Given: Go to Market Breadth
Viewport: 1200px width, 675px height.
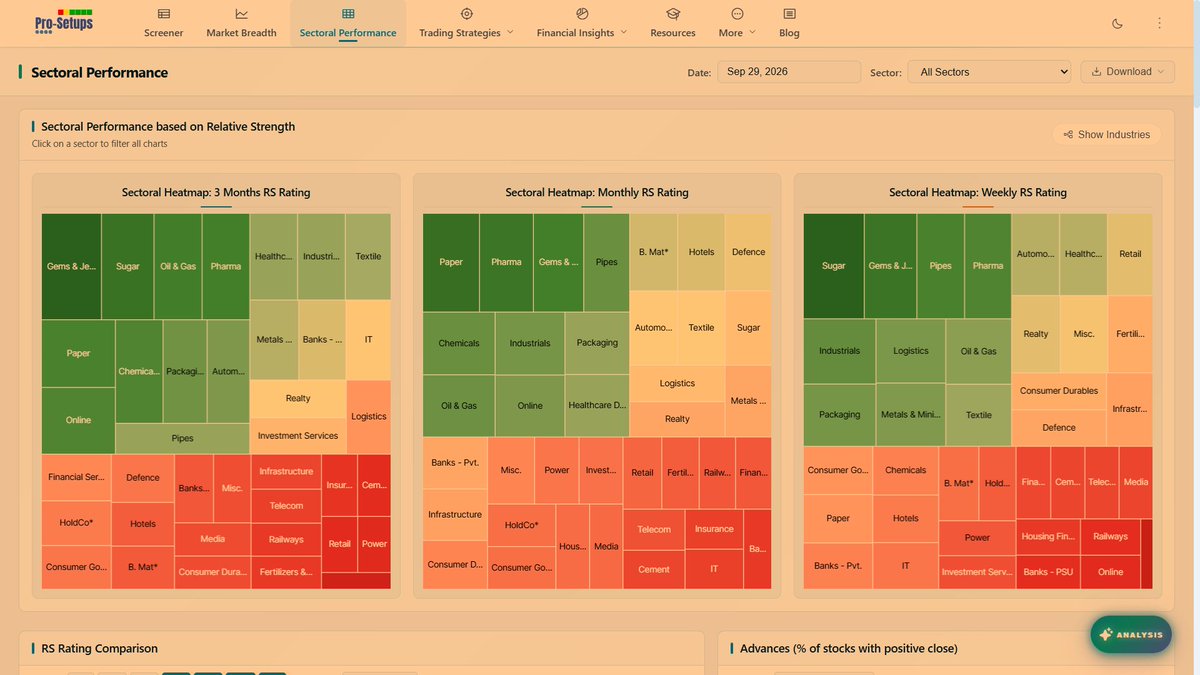Looking at the screenshot, I should click(241, 23).
